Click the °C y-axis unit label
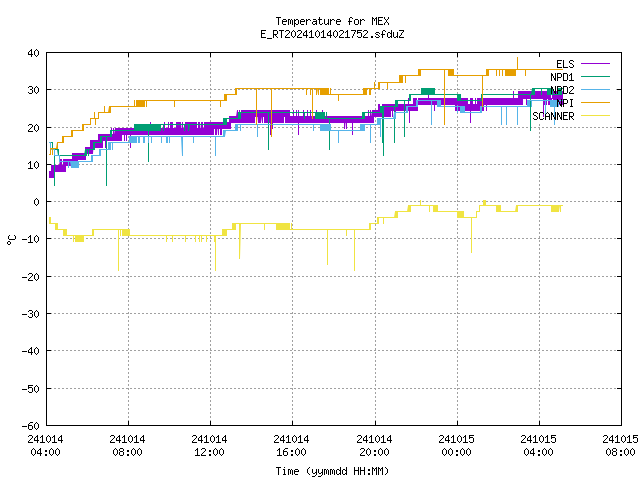Screen dimensions: 640x480 point(11,240)
